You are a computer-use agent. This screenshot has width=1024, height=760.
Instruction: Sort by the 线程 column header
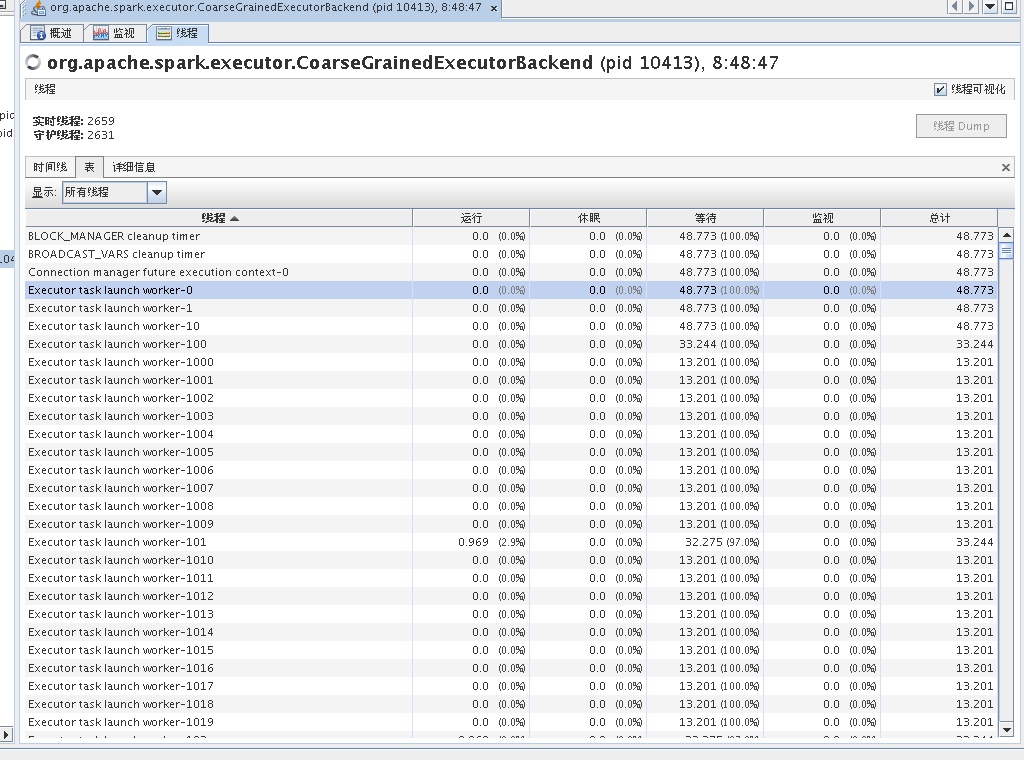[219, 218]
